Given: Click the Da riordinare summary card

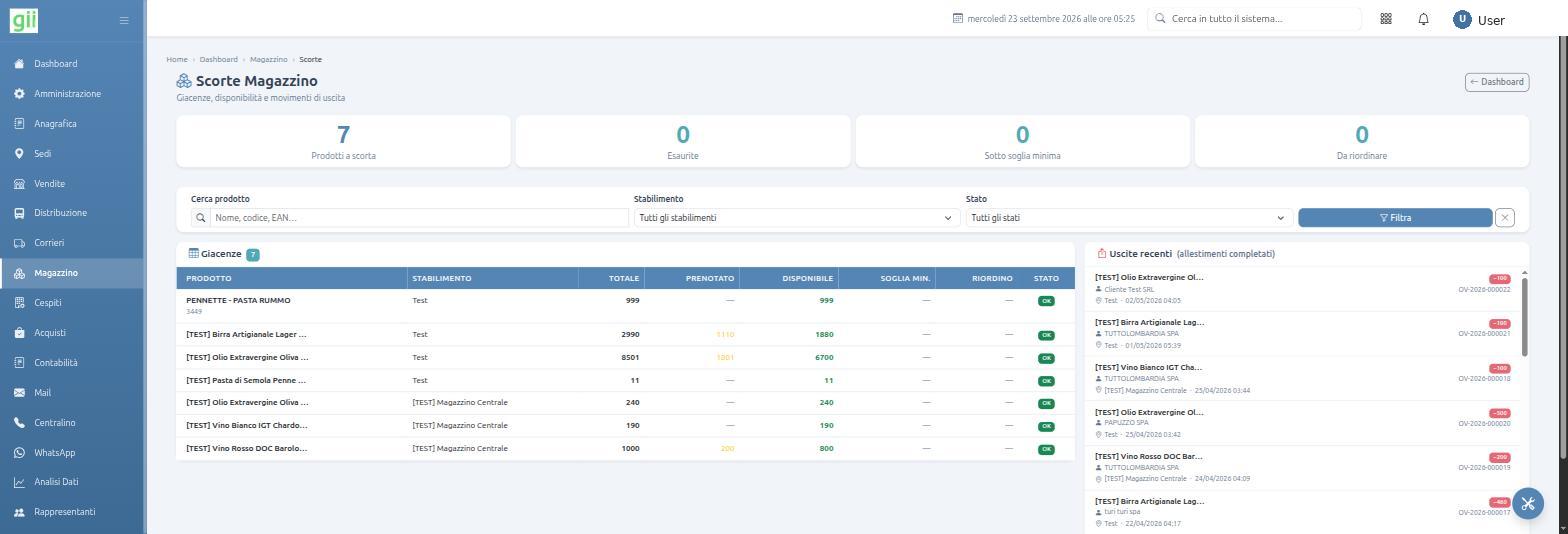Looking at the screenshot, I should click(x=1362, y=141).
